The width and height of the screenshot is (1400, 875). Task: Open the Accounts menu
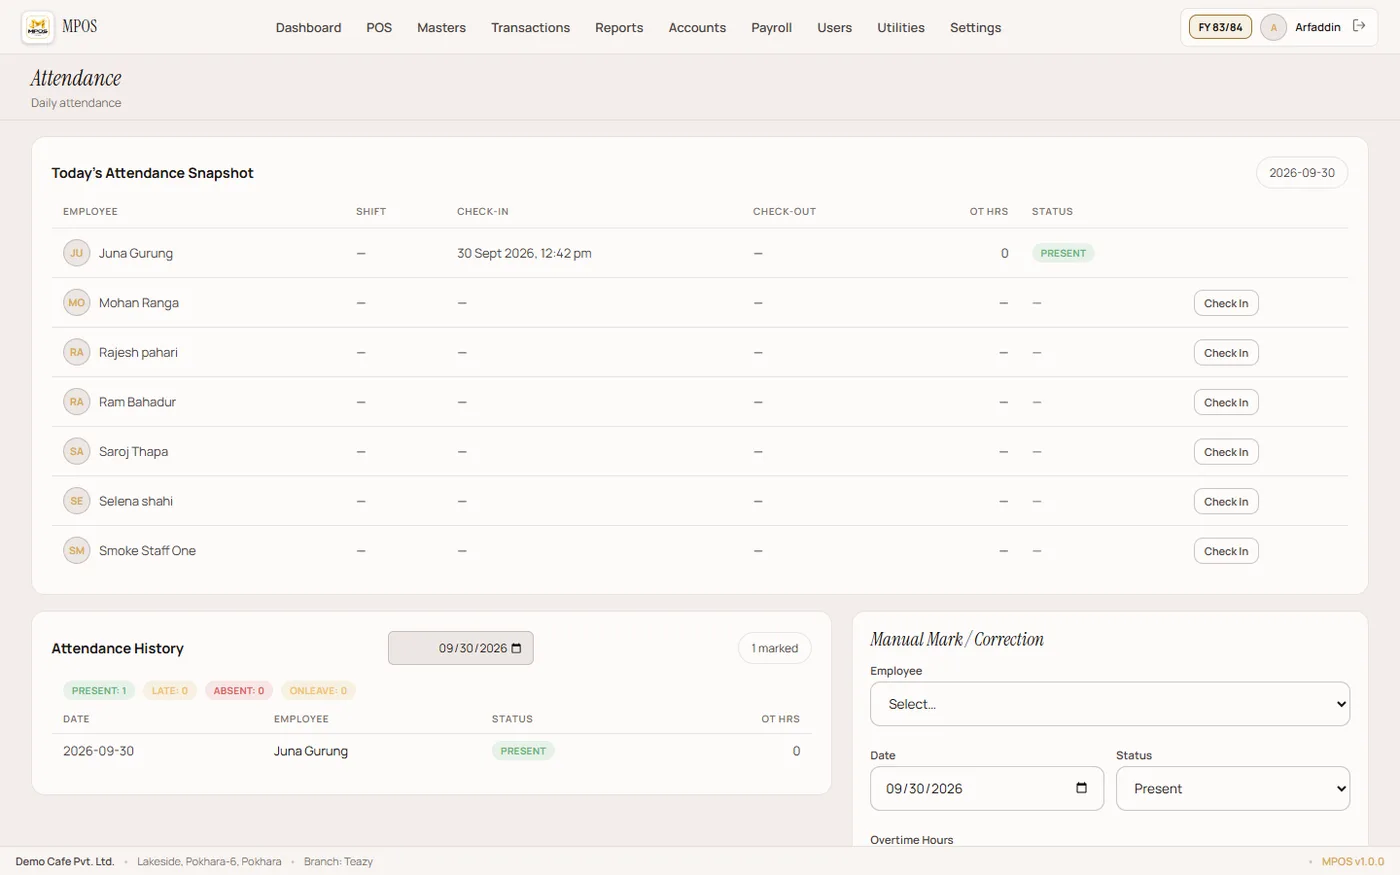pos(698,27)
